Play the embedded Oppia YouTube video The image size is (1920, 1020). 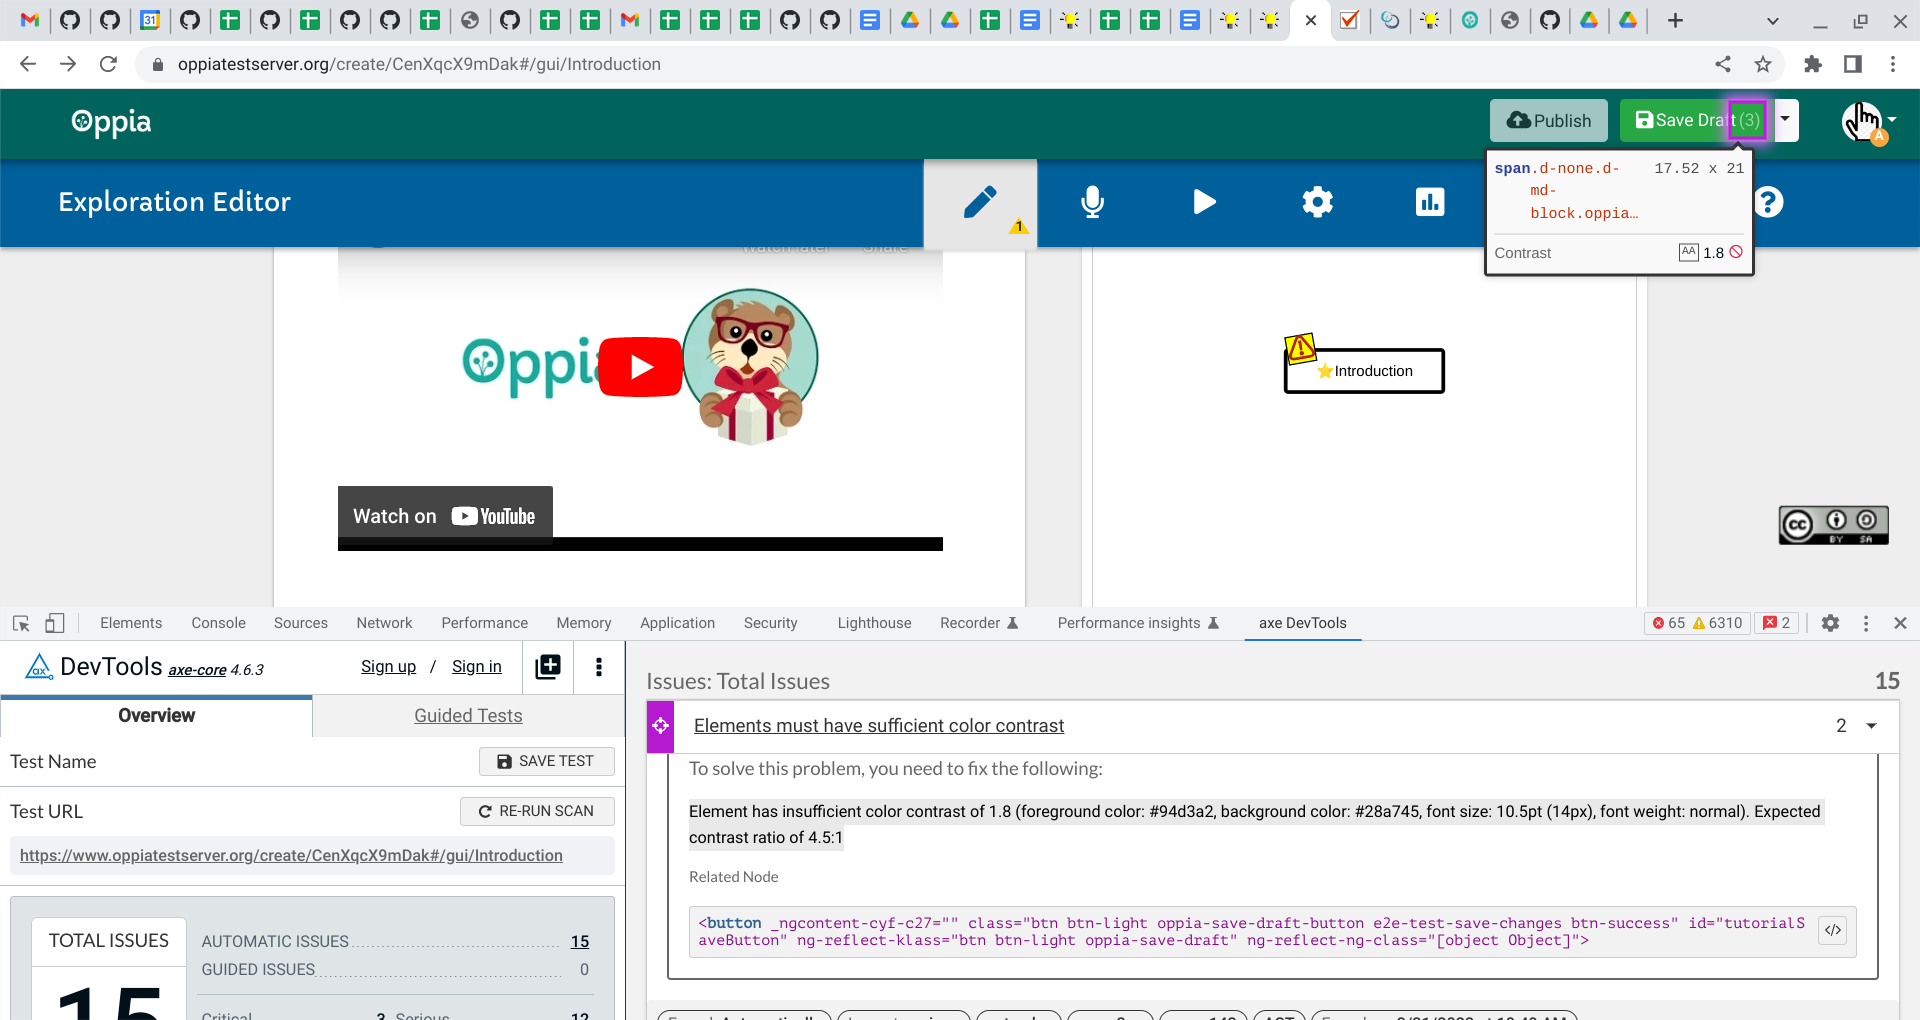640,367
